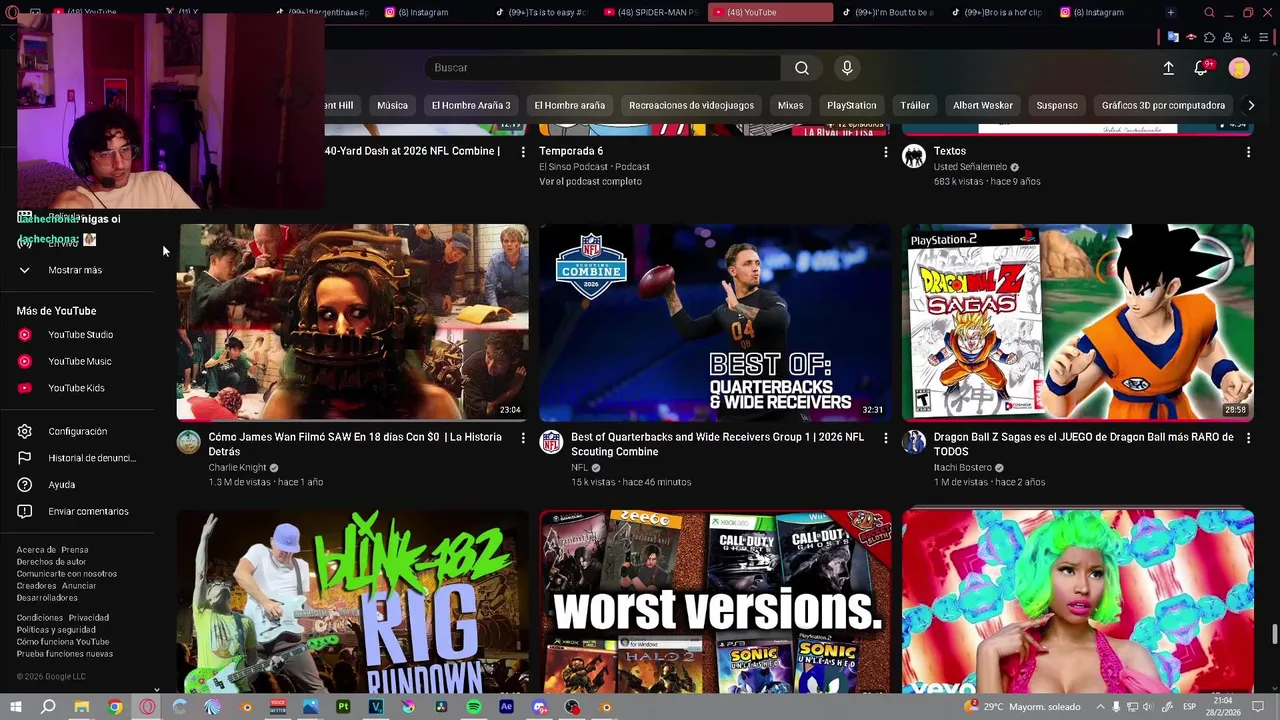This screenshot has width=1280, height=720.
Task: Open Derechos de autor footer link
Action: (x=51, y=562)
